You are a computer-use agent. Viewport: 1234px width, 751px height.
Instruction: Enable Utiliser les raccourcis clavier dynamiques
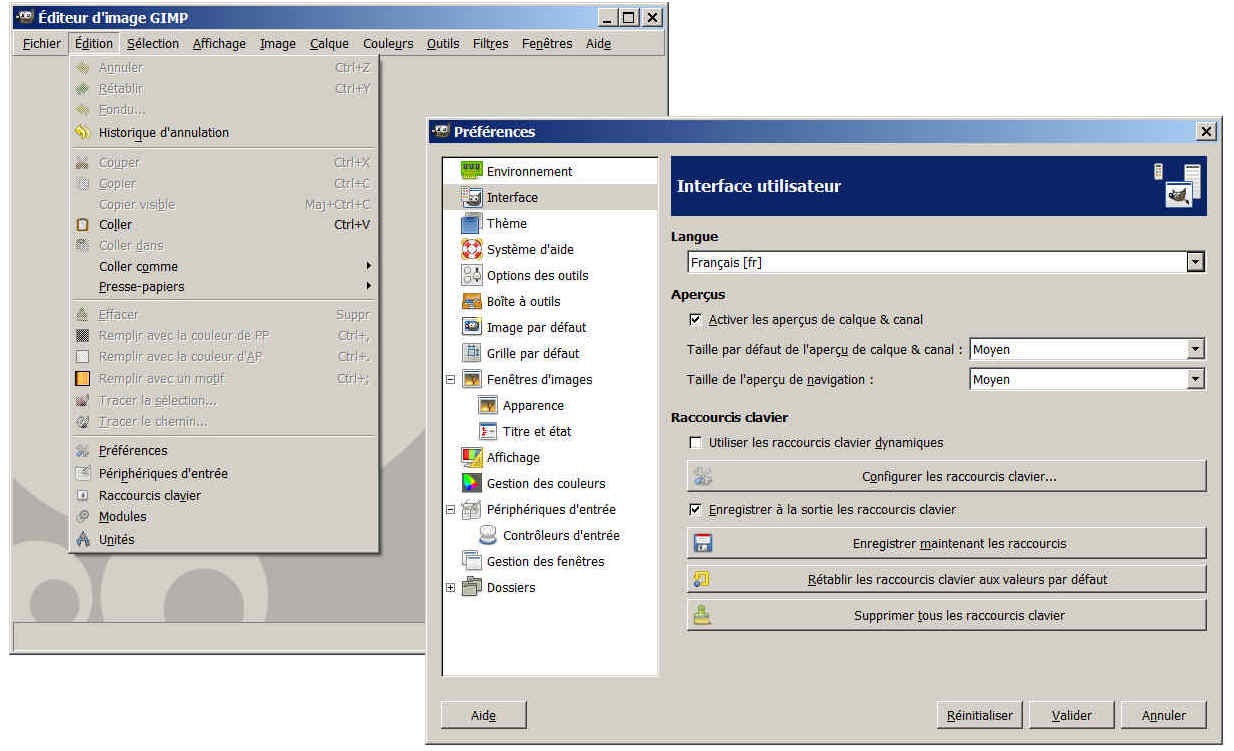[696, 442]
